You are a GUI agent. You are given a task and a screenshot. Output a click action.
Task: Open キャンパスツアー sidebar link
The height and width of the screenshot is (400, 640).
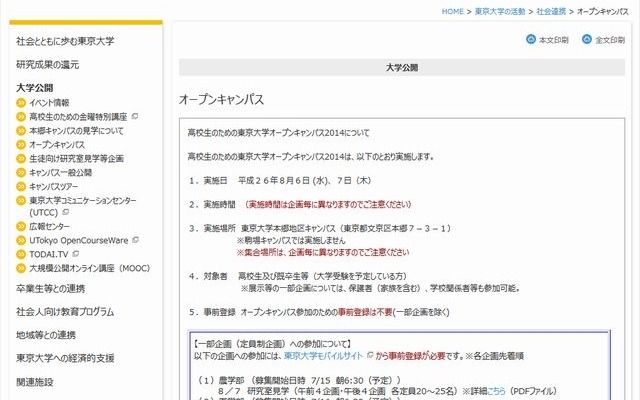tap(53, 187)
